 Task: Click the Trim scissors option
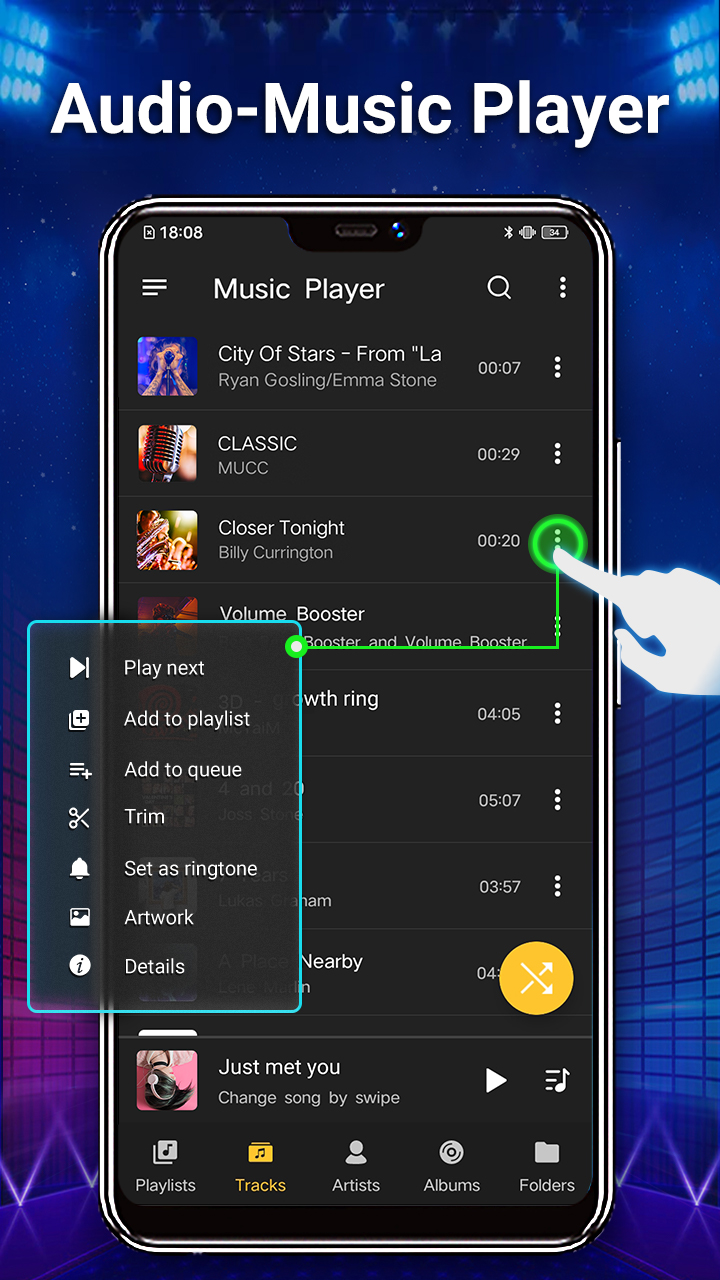(144, 817)
